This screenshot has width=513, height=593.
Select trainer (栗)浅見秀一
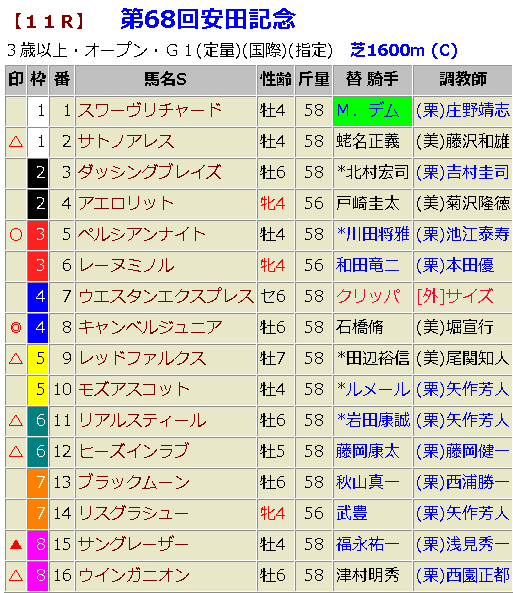pyautogui.click(x=463, y=545)
